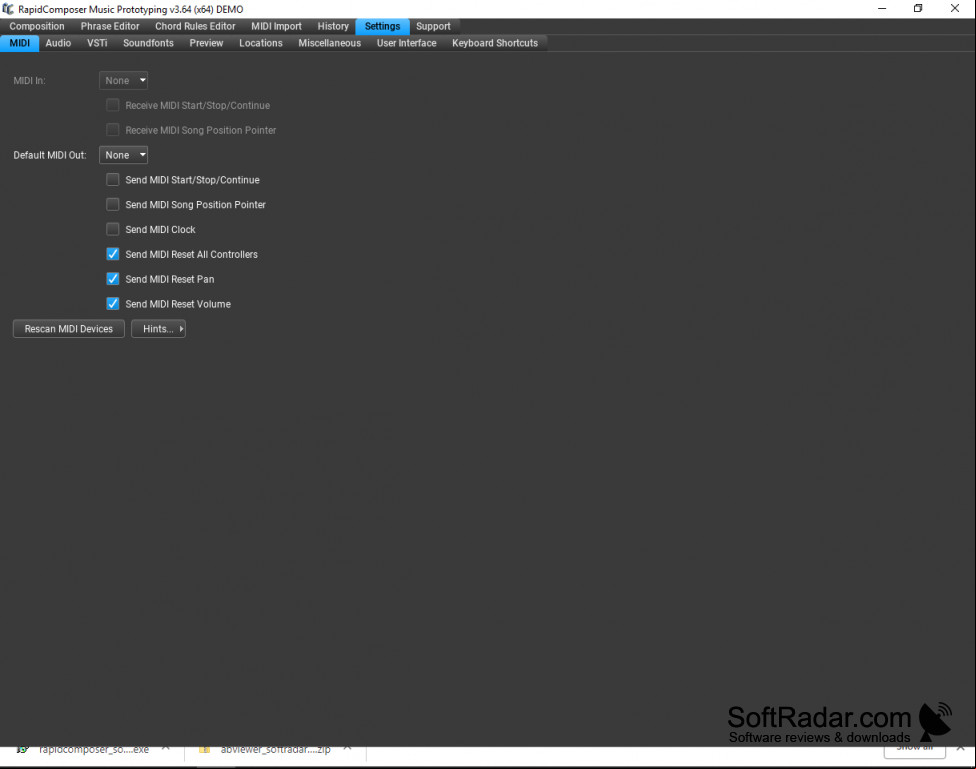This screenshot has width=976, height=769.
Task: Switch to the Preview settings subtab
Action: click(x=206, y=43)
